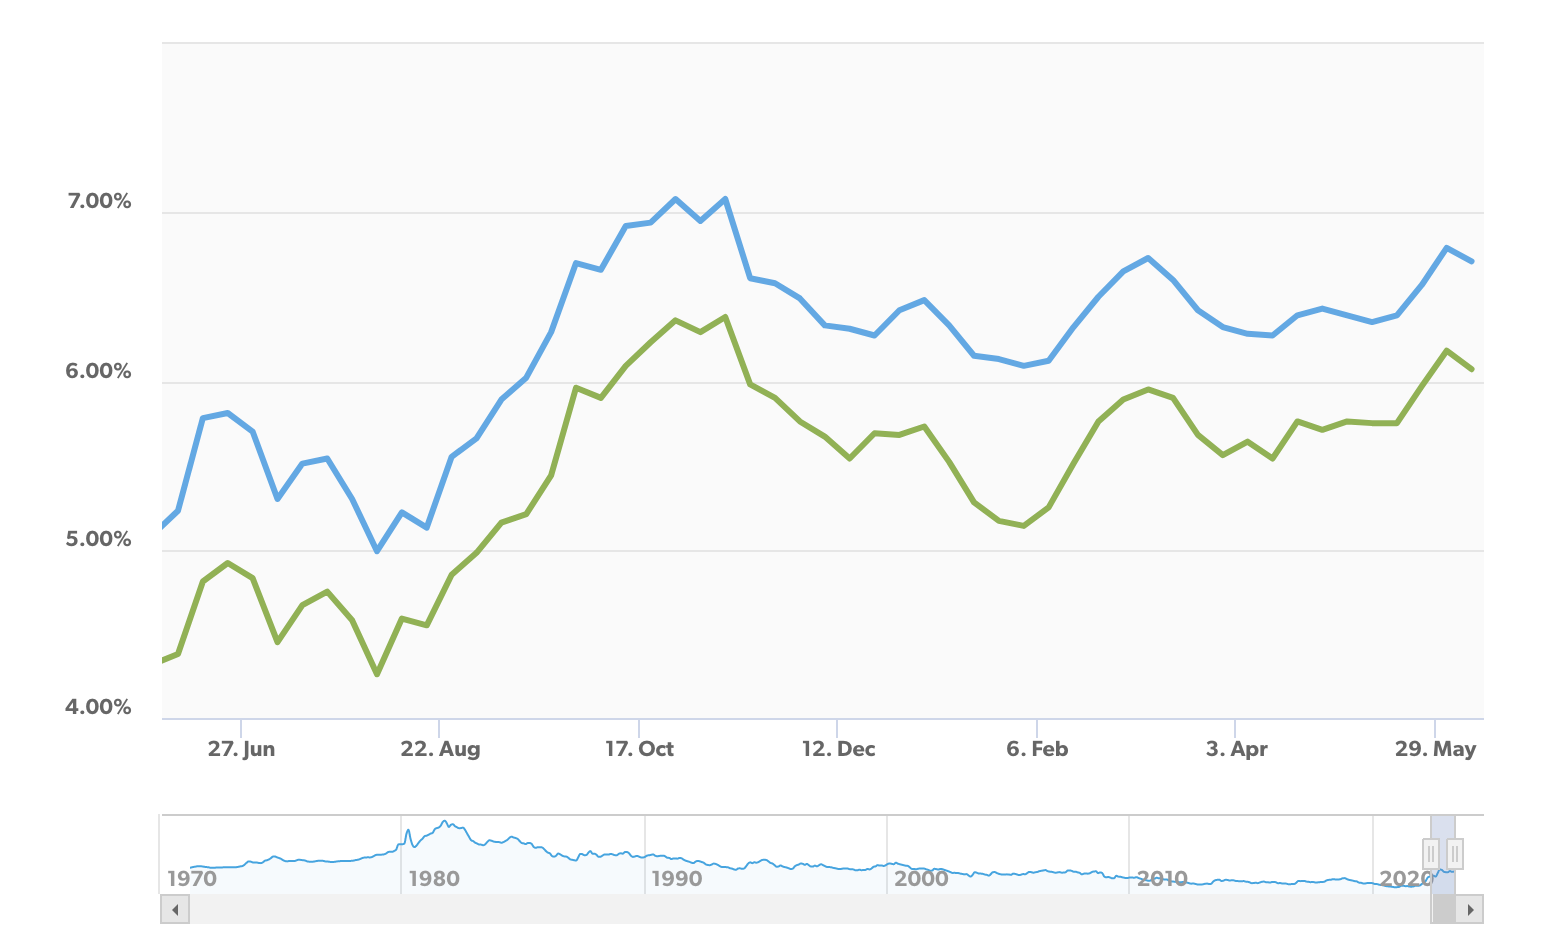This screenshot has height=952, width=1554.
Task: Click the 4.00% y-axis label
Action: 99,708
